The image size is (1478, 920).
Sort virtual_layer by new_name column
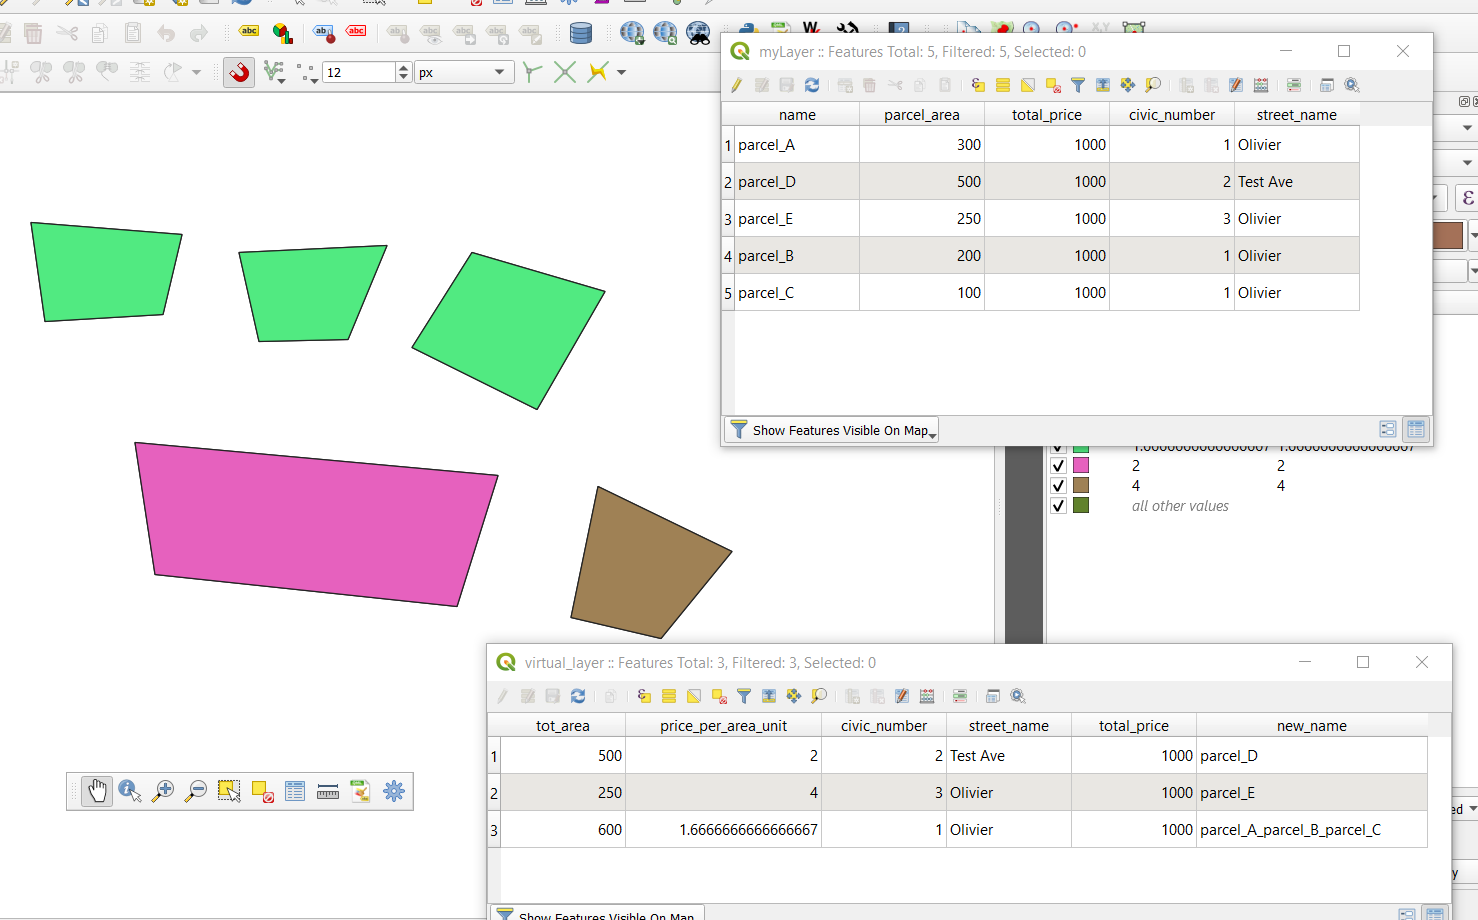pyautogui.click(x=1312, y=725)
